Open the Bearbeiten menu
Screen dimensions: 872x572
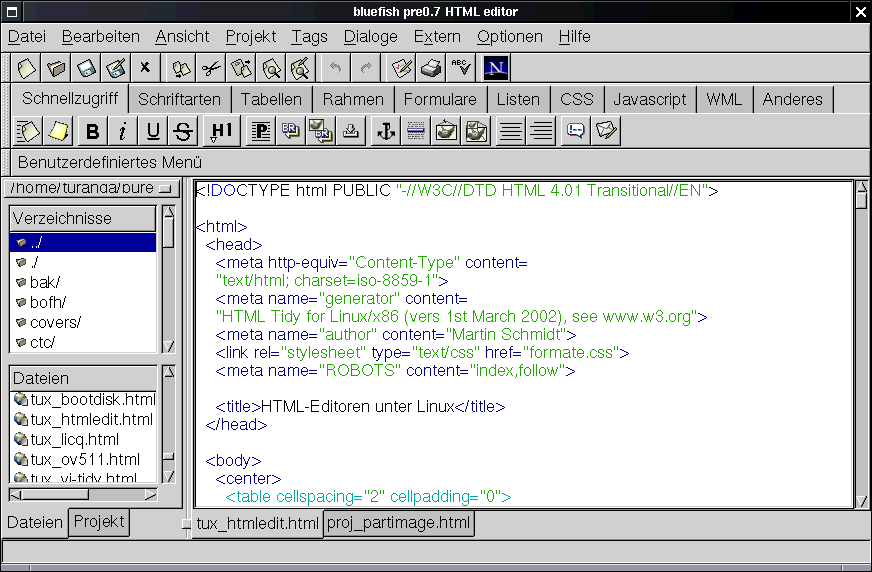point(101,37)
